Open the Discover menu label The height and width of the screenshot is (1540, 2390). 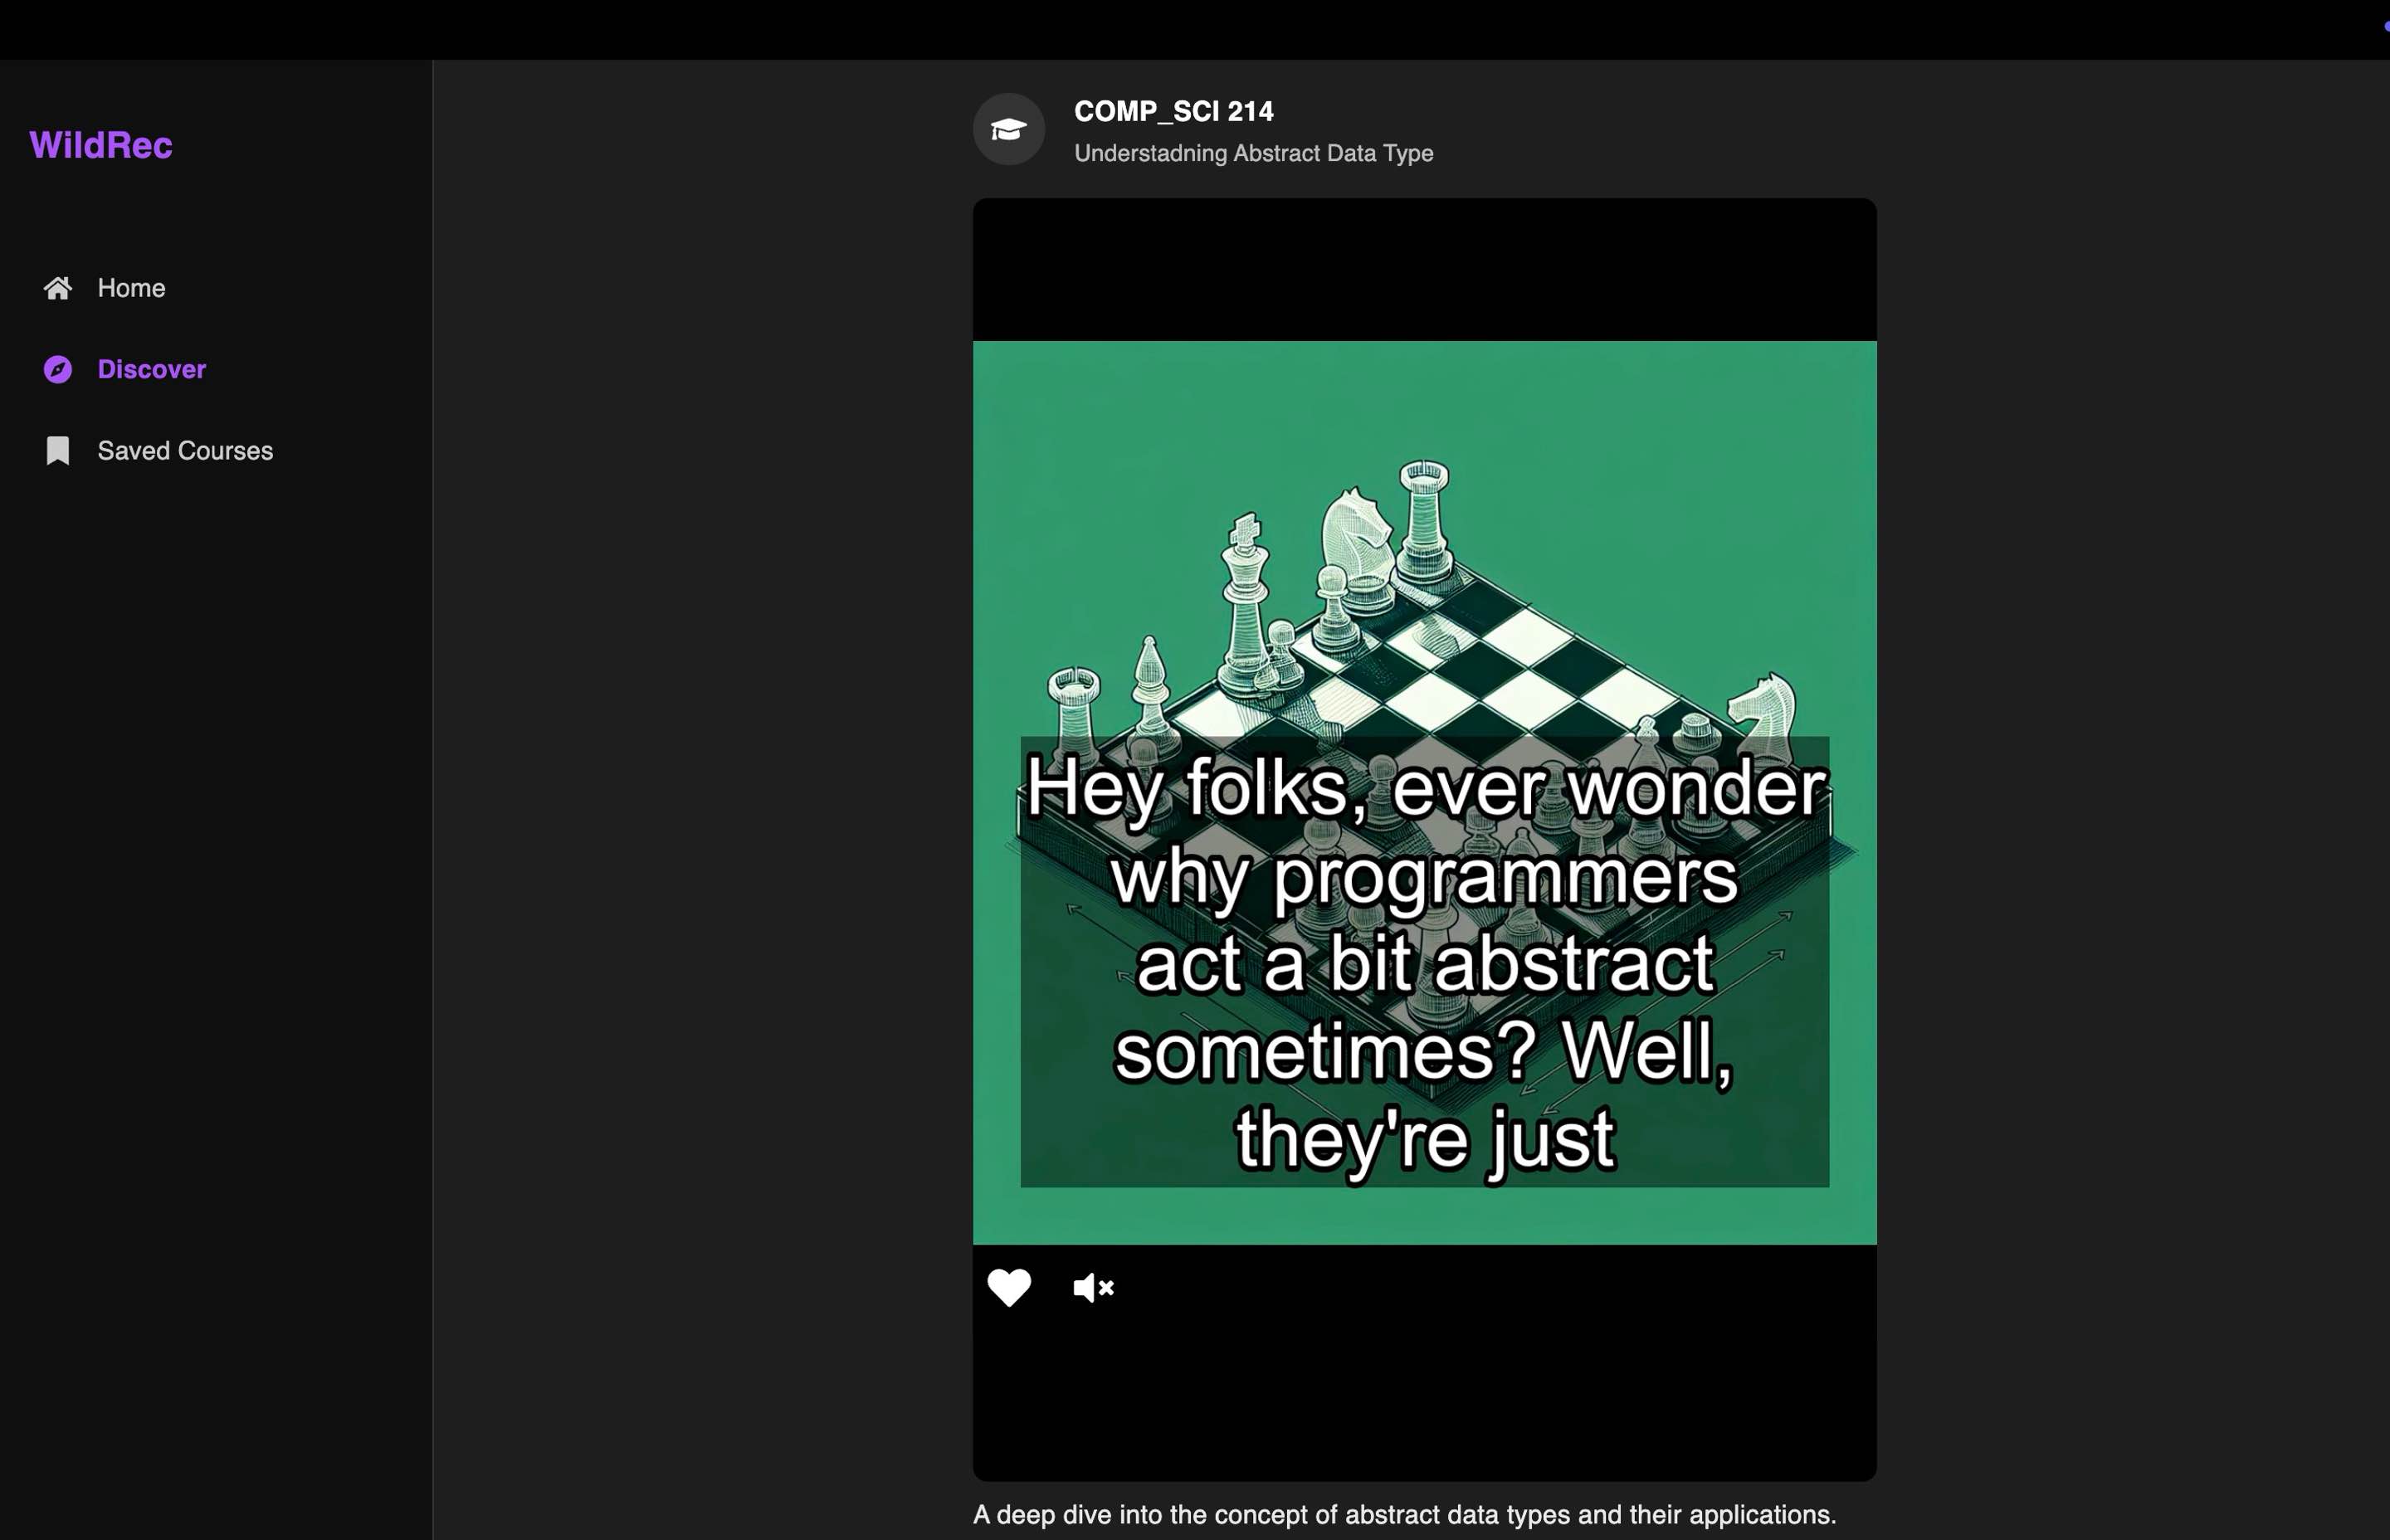pos(152,369)
